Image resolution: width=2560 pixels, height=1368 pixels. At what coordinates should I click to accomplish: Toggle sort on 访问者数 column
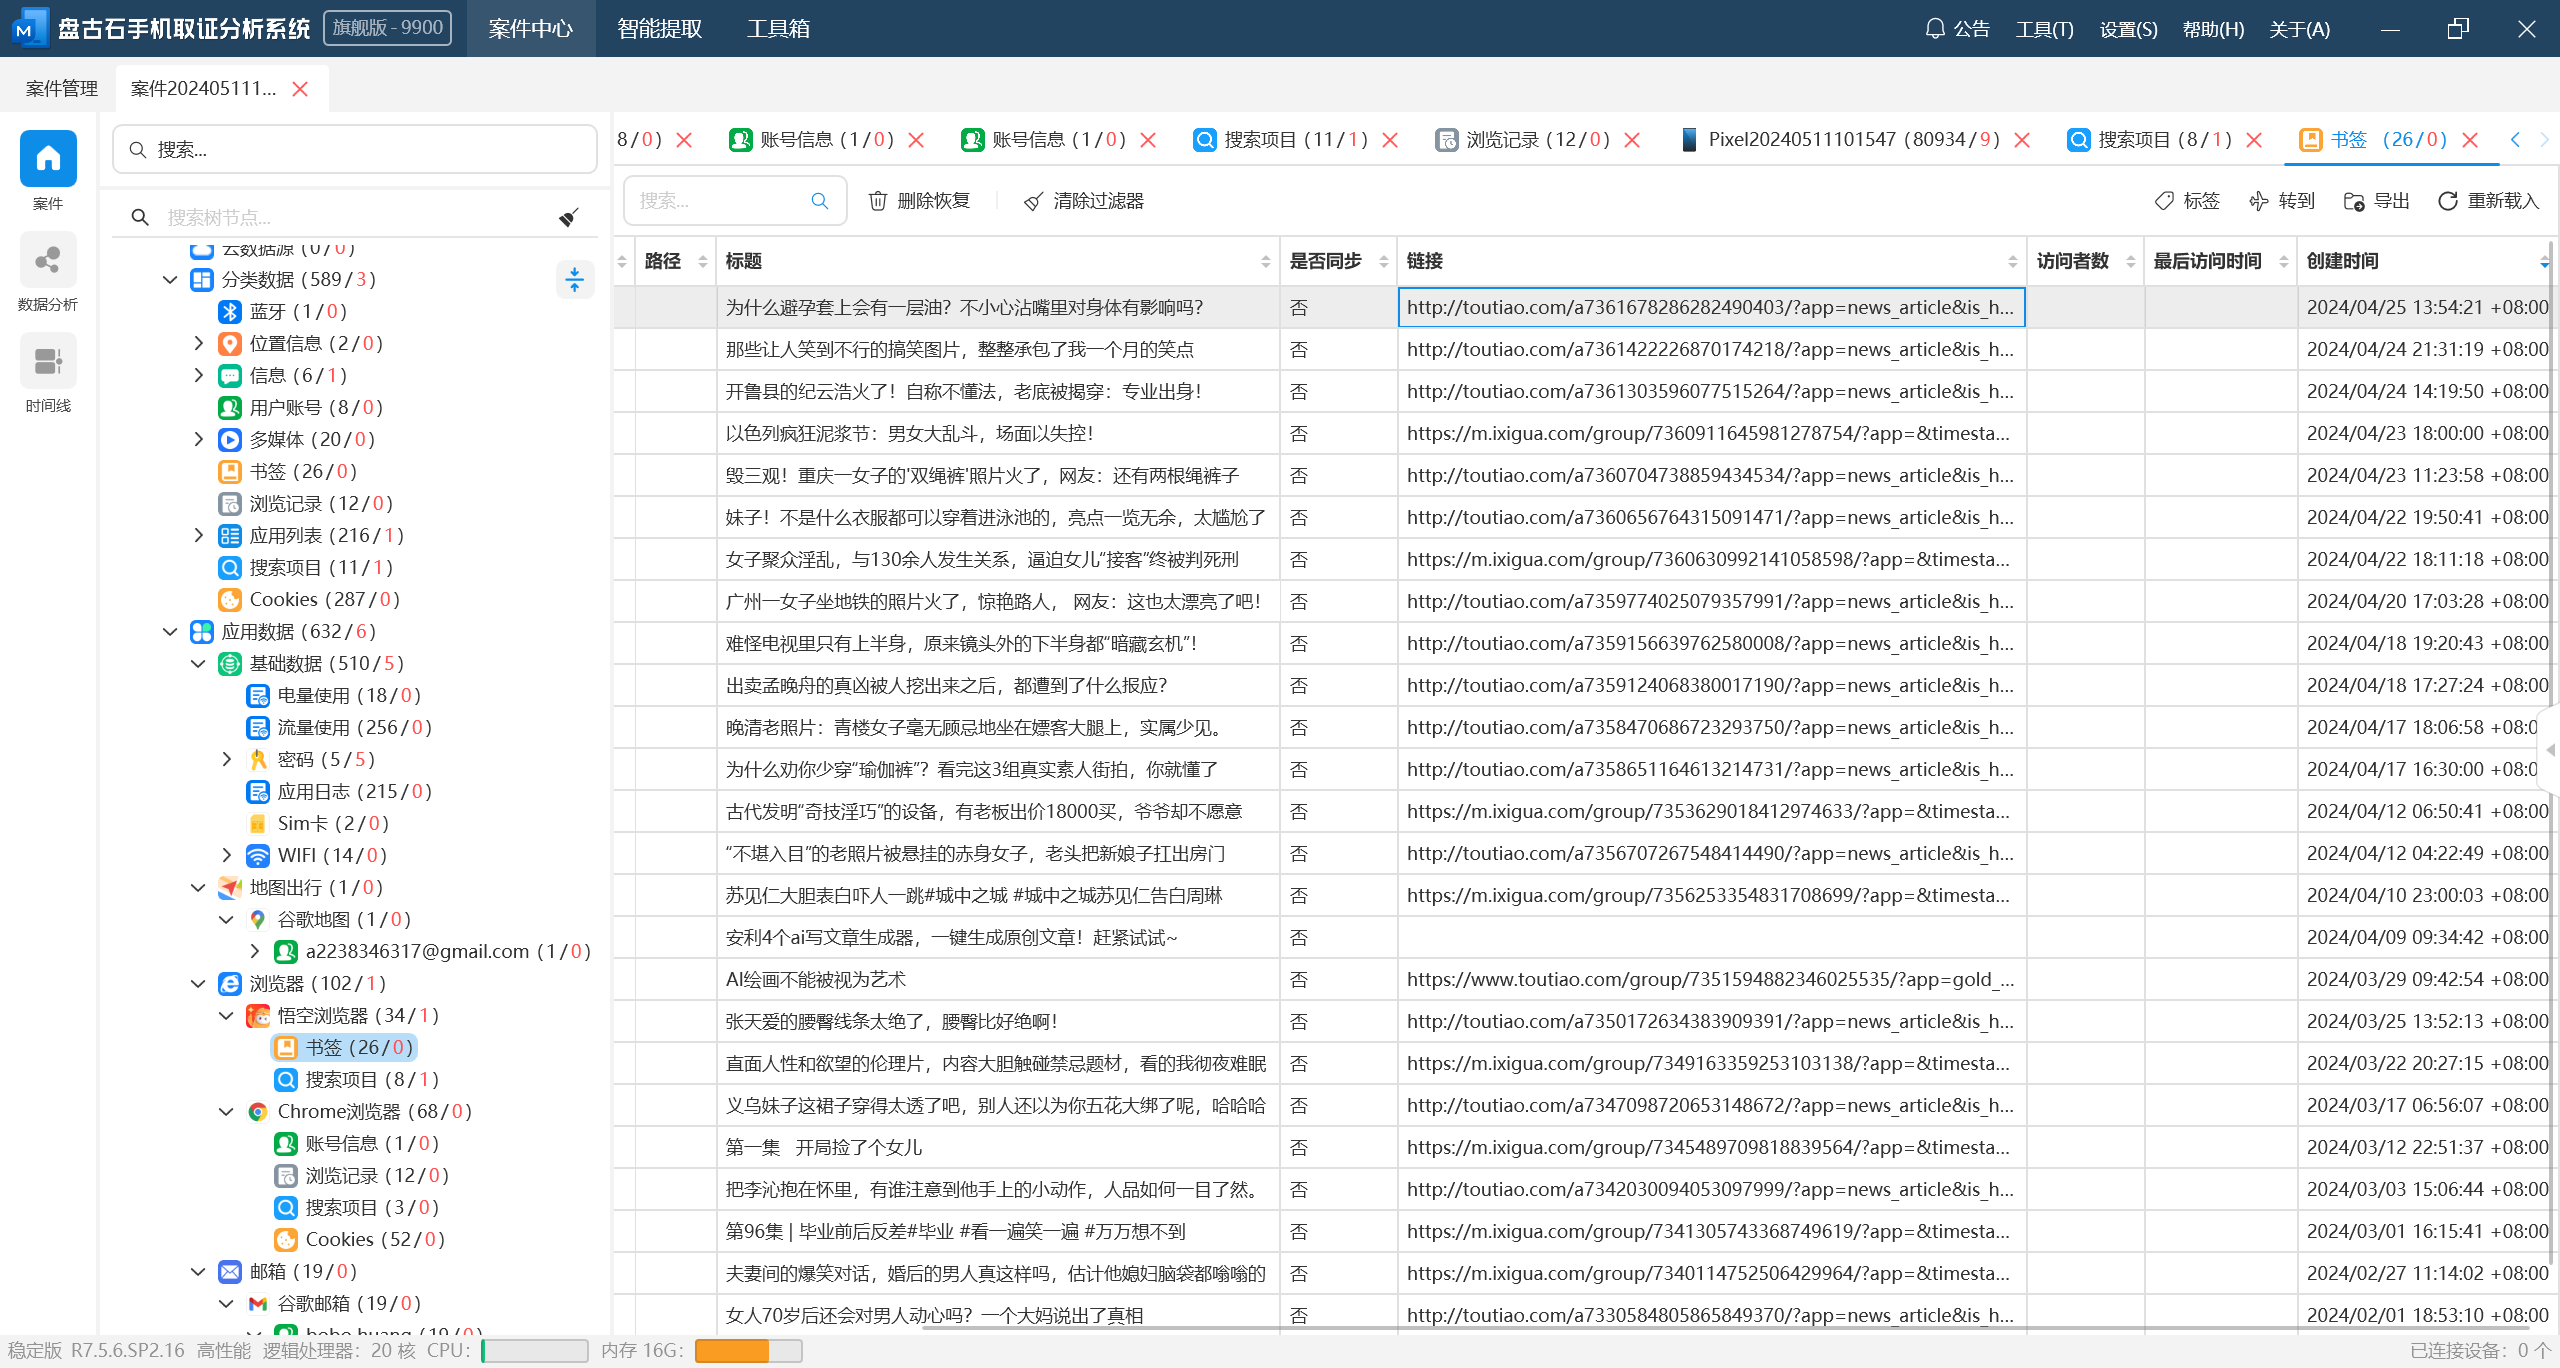2131,261
